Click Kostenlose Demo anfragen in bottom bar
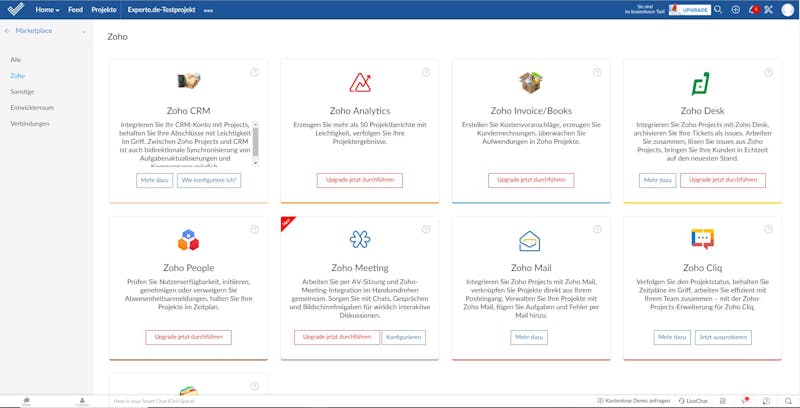The image size is (800, 408). tap(633, 401)
